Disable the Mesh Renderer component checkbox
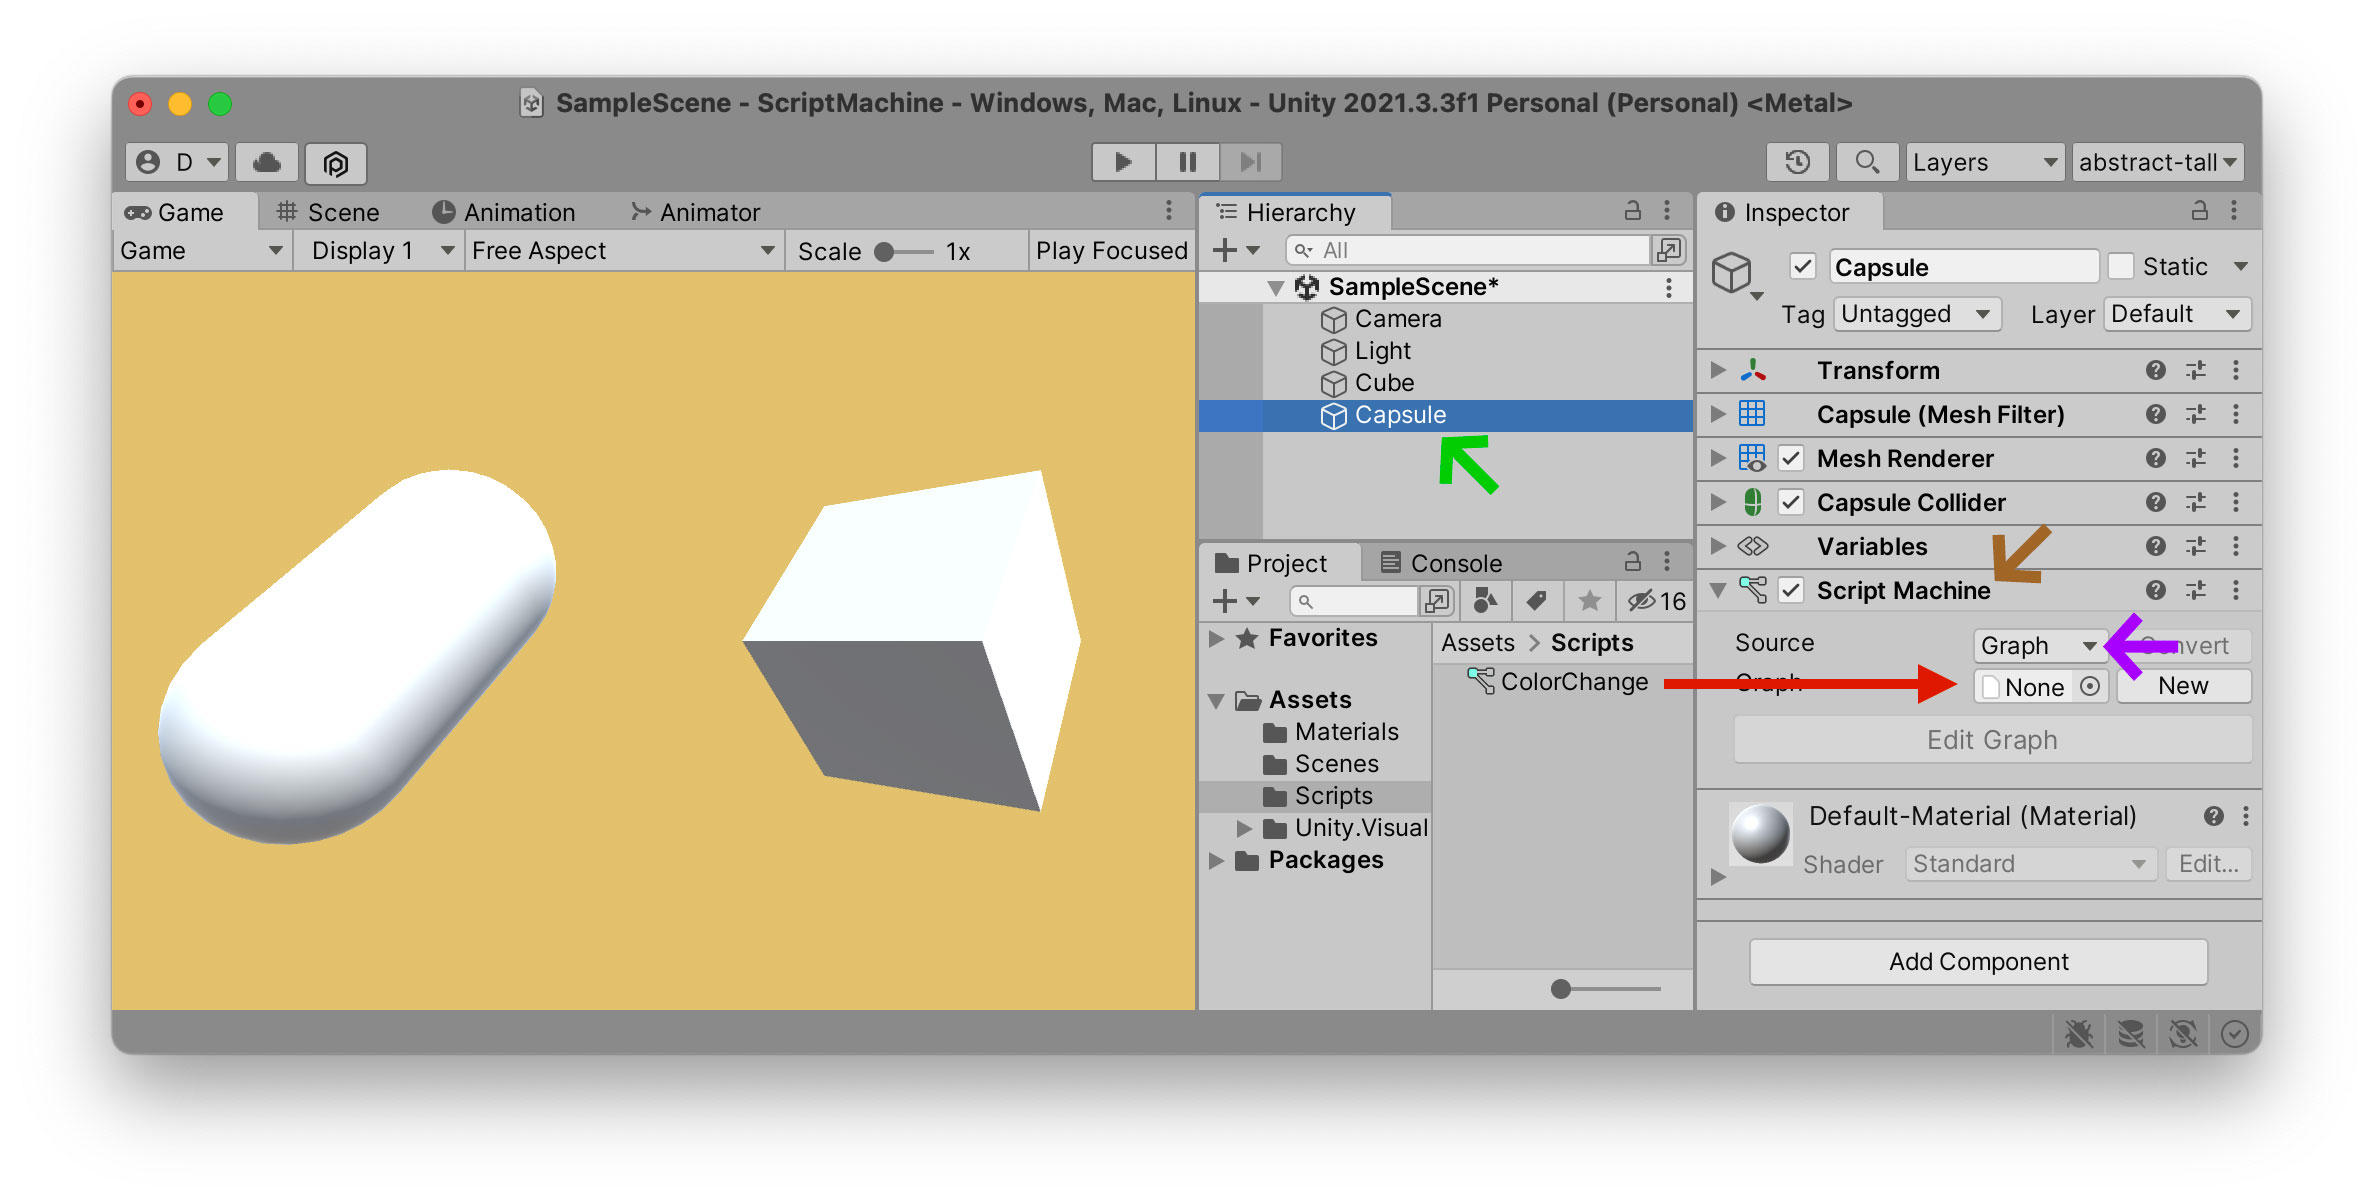 [1791, 458]
